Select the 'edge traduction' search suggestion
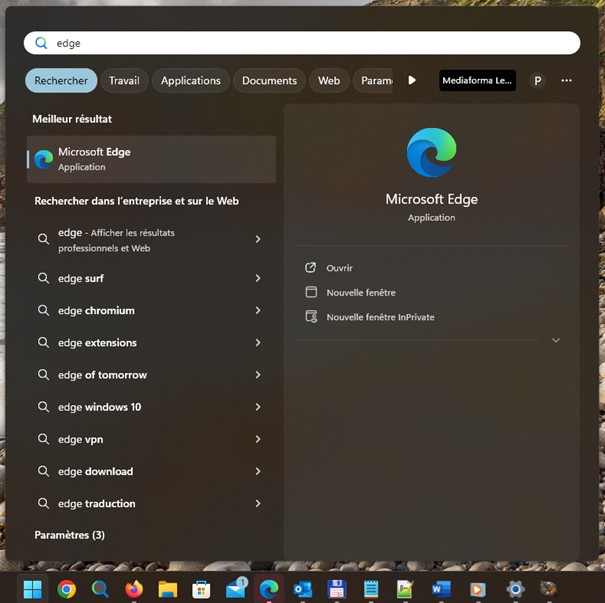 96,504
